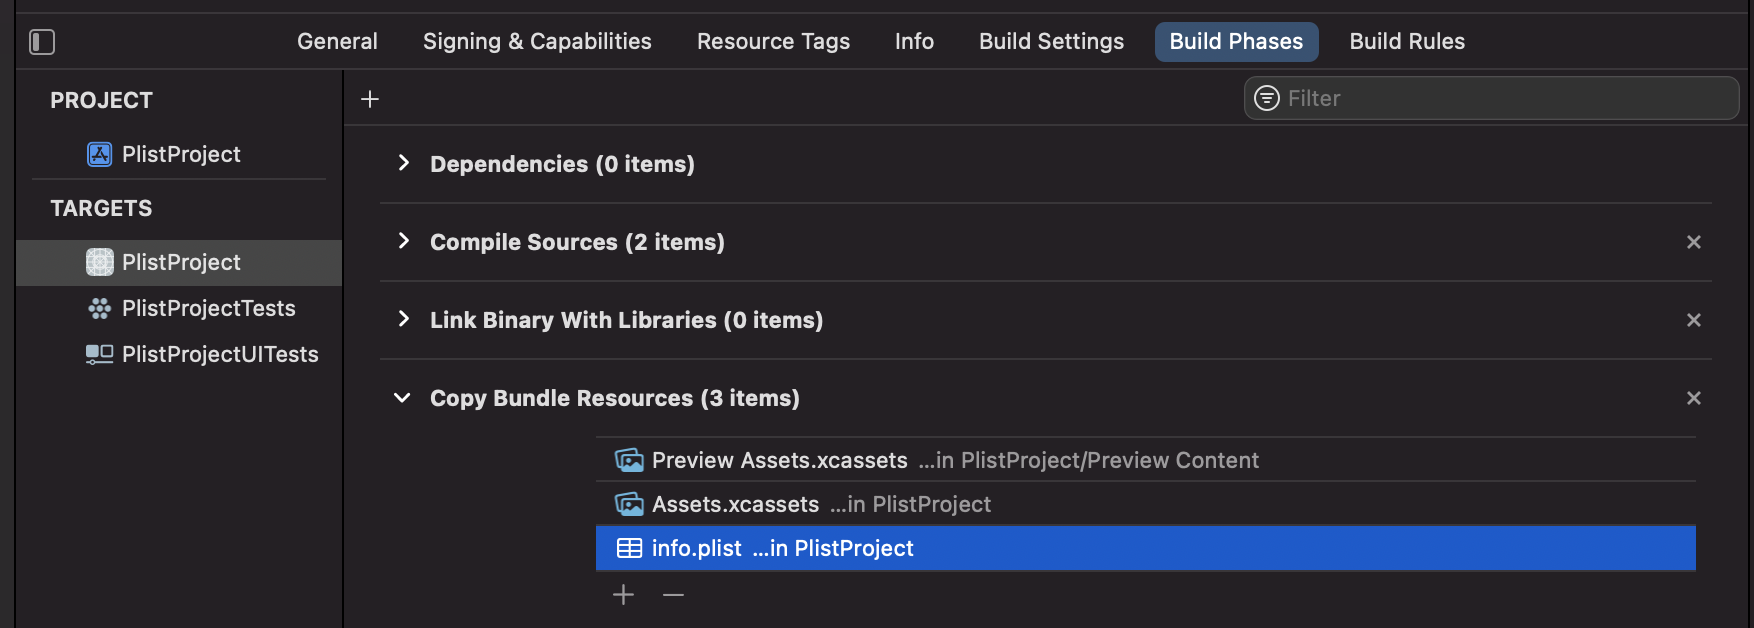Select PlistProject under PROJECT
The image size is (1754, 628).
click(x=181, y=154)
